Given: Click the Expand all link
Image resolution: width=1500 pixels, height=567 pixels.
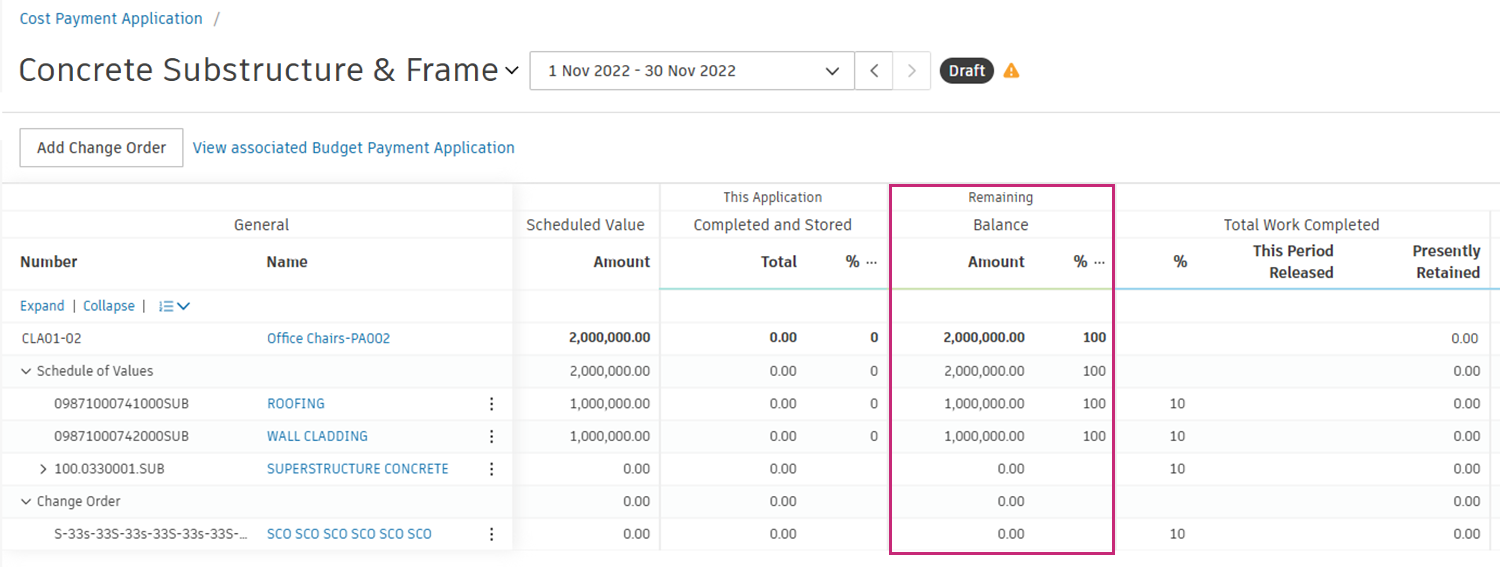Looking at the screenshot, I should [42, 306].
